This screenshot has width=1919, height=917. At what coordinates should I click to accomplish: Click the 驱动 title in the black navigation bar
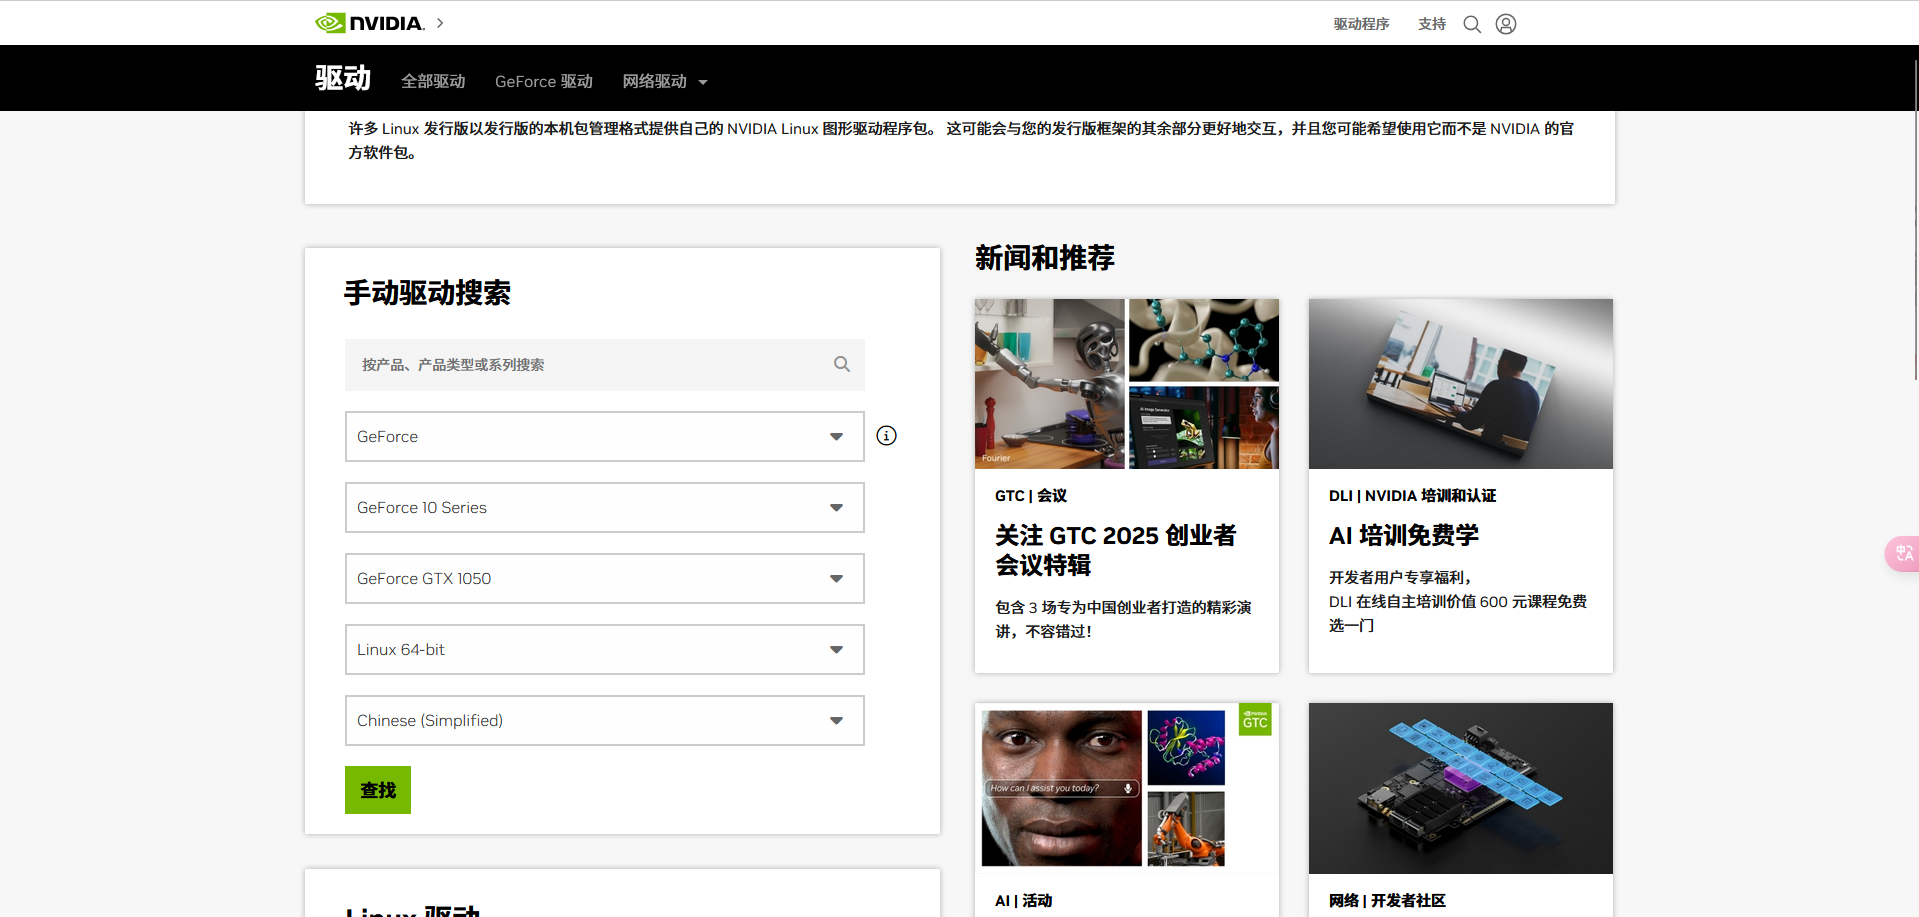343,78
